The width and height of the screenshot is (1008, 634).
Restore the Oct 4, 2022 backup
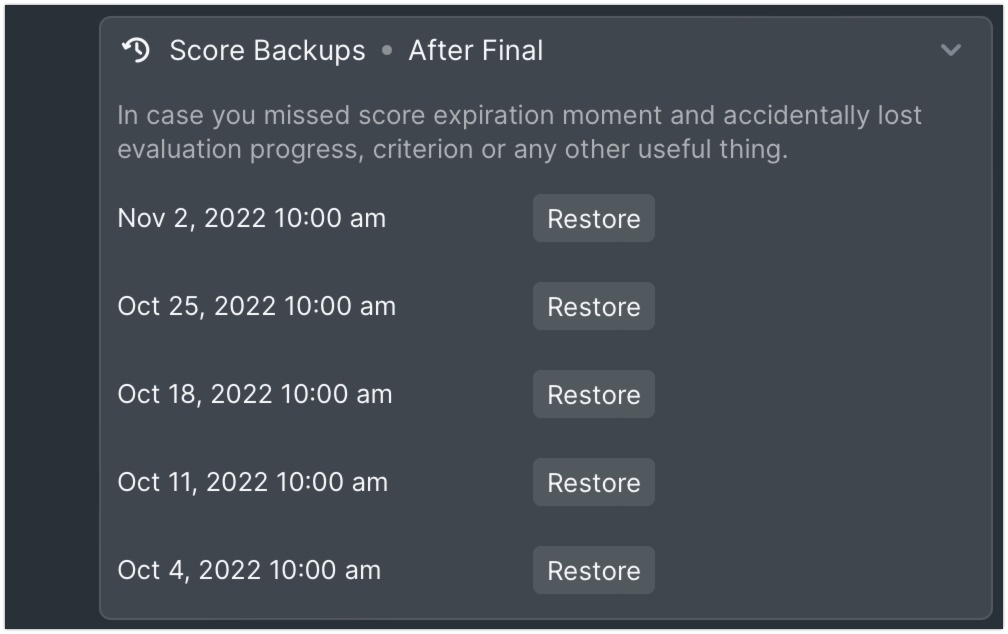(x=593, y=570)
